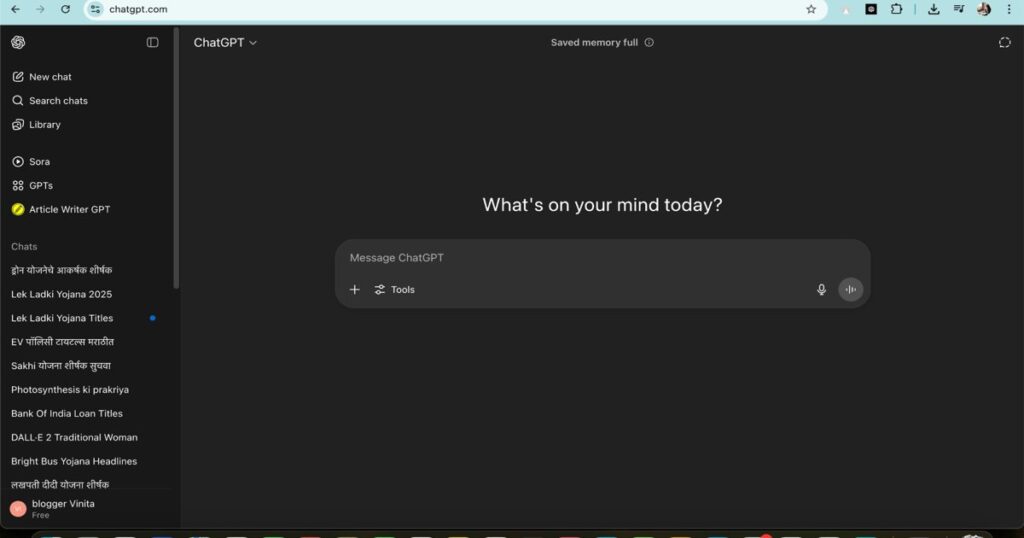Click the blue unread dot on Lek Ladki Yojana Titles
The width and height of the screenshot is (1024, 538).
[153, 318]
